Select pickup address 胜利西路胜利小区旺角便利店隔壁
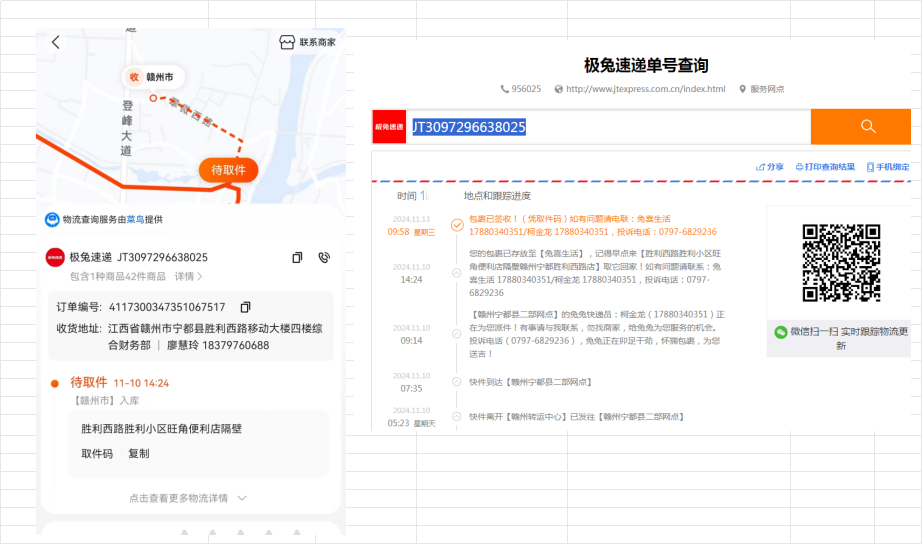This screenshot has height=544, width=922. pyautogui.click(x=161, y=429)
